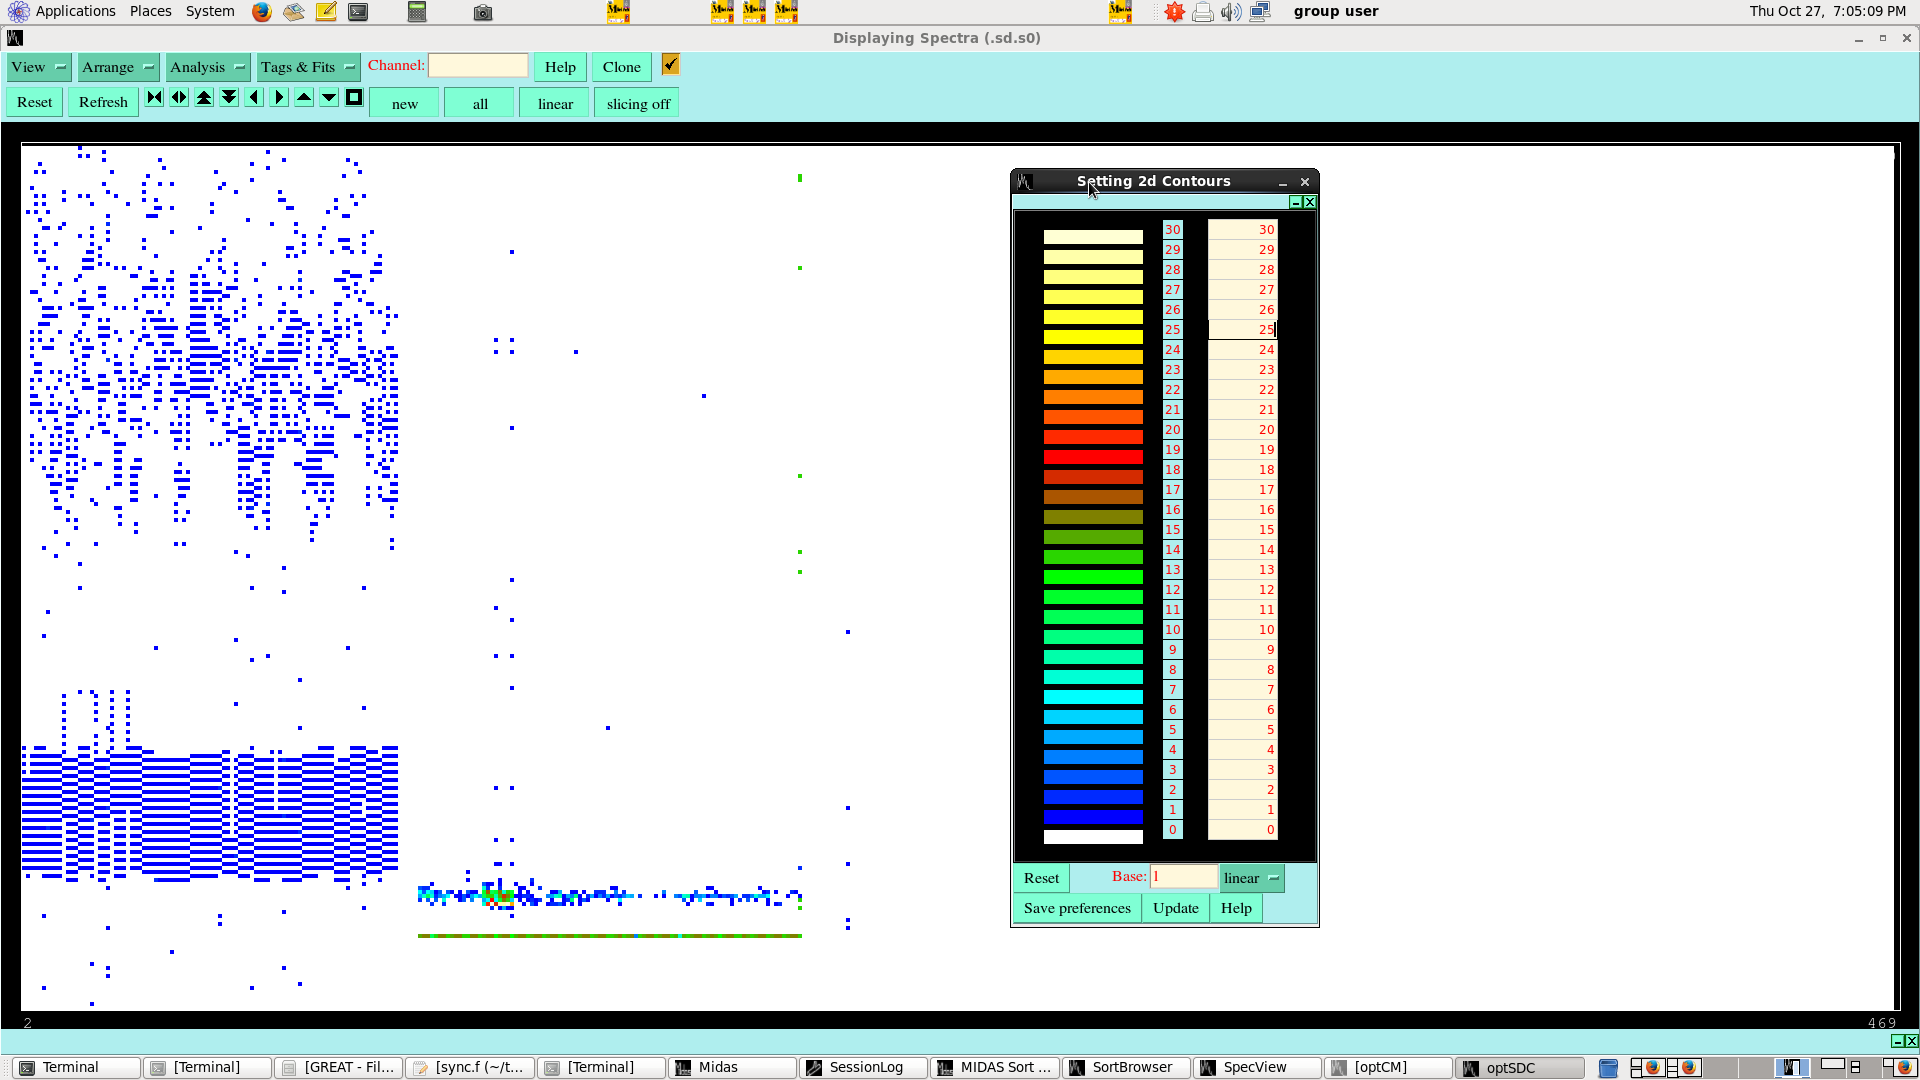
Task: Click the left arrow toolbar icon
Action: [254, 97]
